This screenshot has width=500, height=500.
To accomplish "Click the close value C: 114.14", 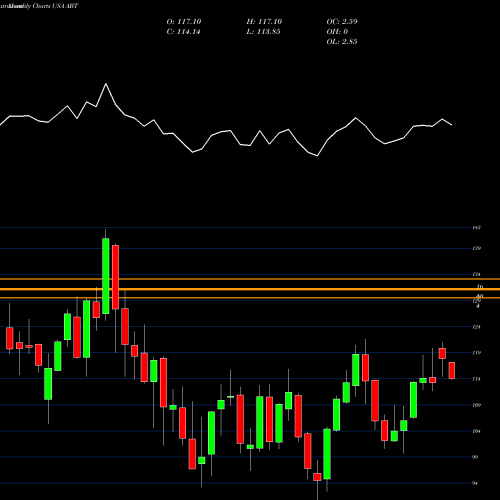I will click(x=183, y=32).
